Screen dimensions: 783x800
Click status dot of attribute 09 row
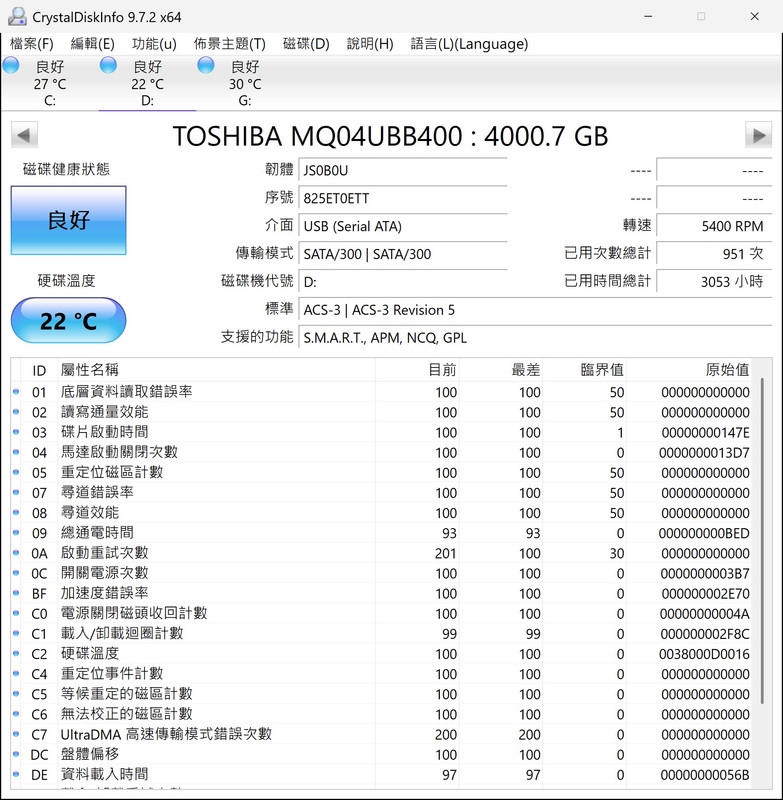coord(16,533)
